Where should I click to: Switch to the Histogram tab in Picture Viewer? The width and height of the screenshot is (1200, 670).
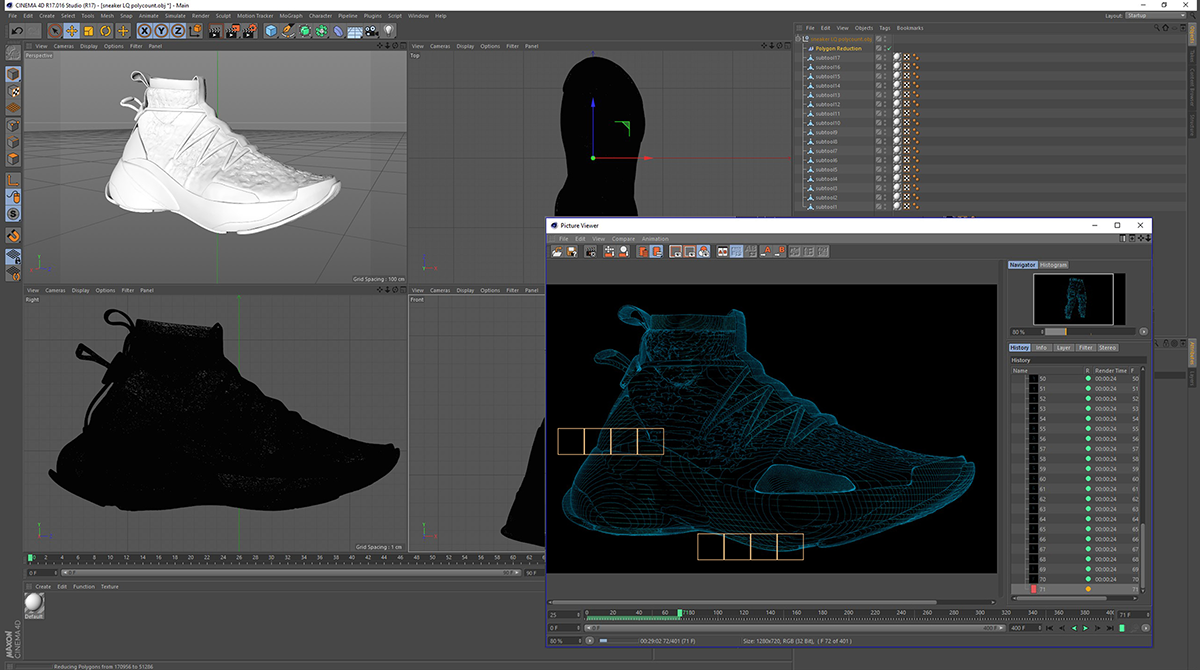tap(1053, 264)
